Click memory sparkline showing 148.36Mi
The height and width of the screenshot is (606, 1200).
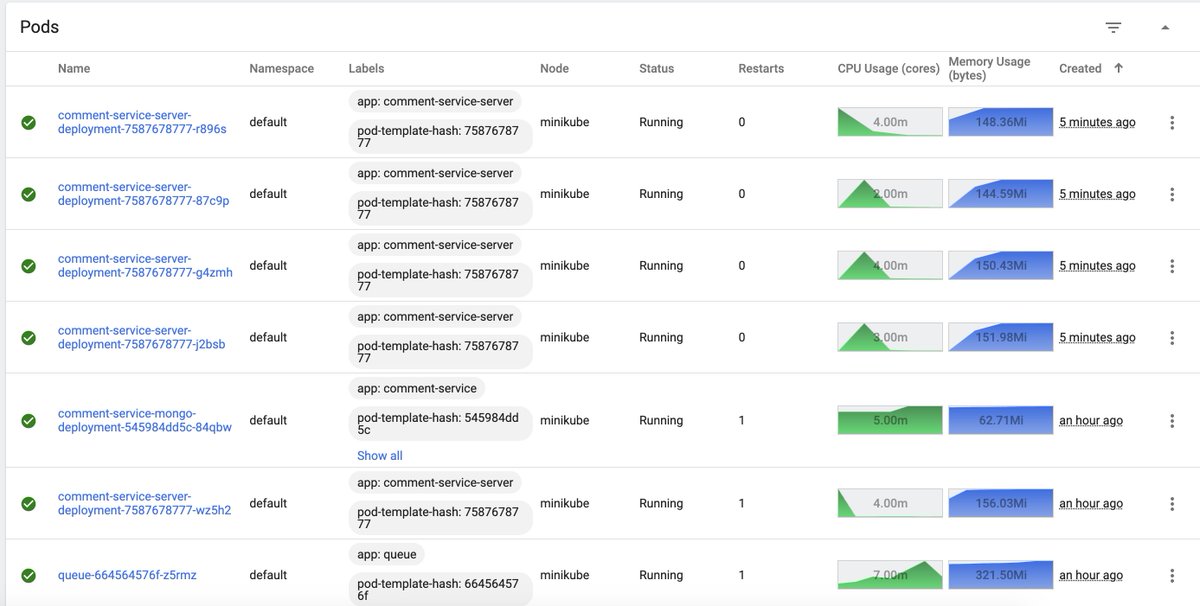pos(1001,122)
